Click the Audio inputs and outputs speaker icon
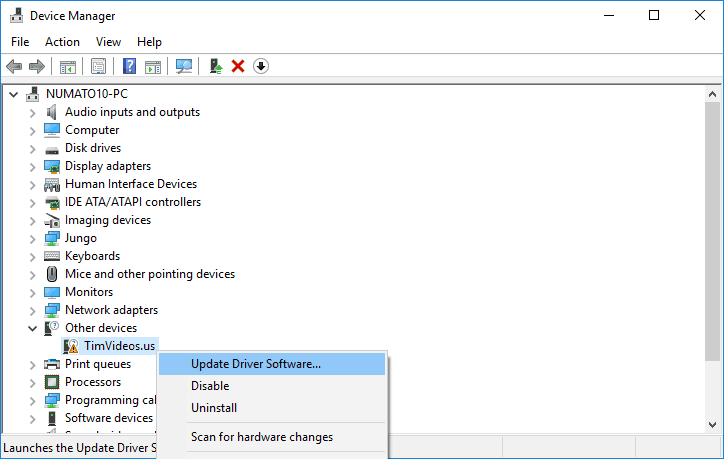 click(52, 112)
